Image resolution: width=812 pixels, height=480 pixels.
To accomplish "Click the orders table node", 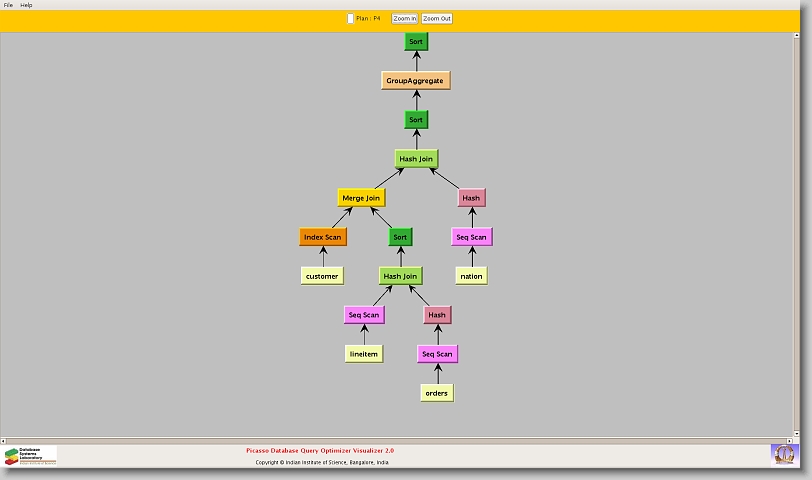I will click(x=437, y=393).
